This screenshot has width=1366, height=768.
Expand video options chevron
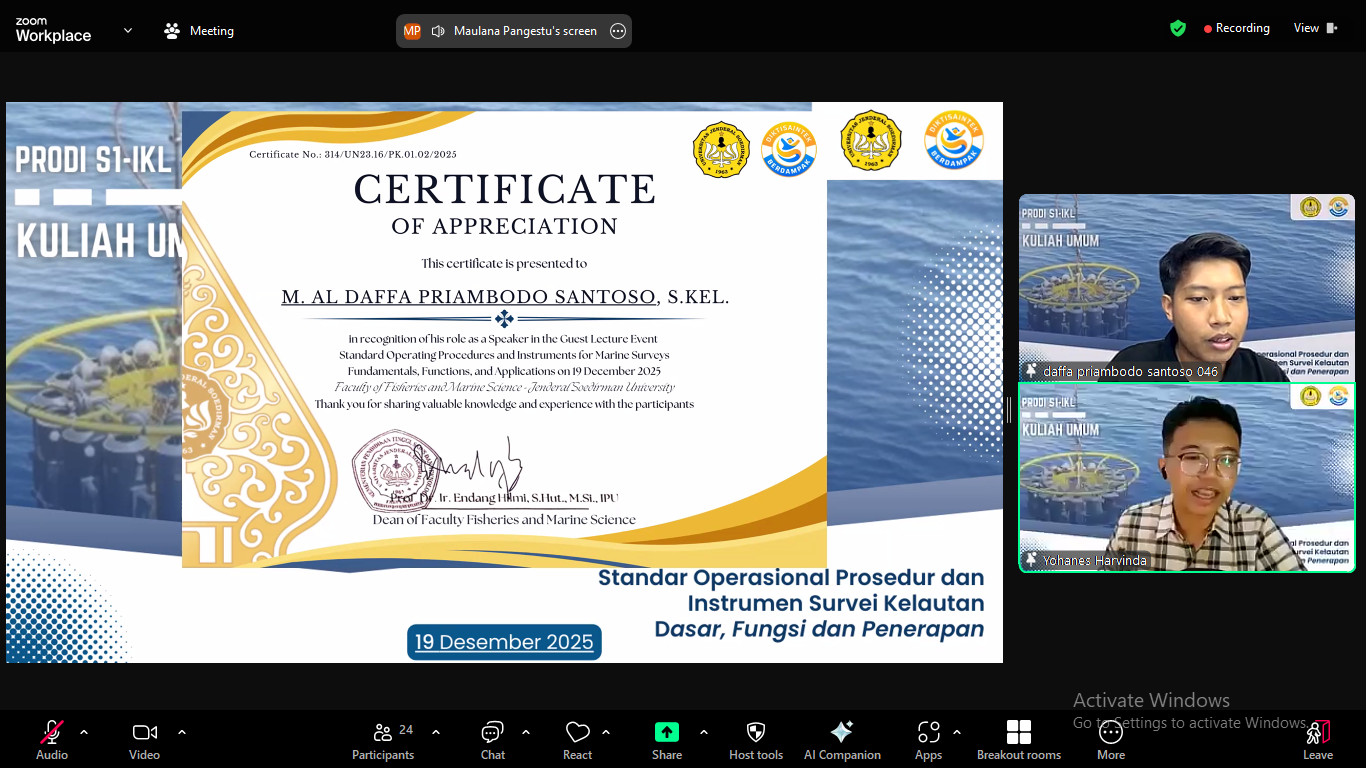coord(182,732)
